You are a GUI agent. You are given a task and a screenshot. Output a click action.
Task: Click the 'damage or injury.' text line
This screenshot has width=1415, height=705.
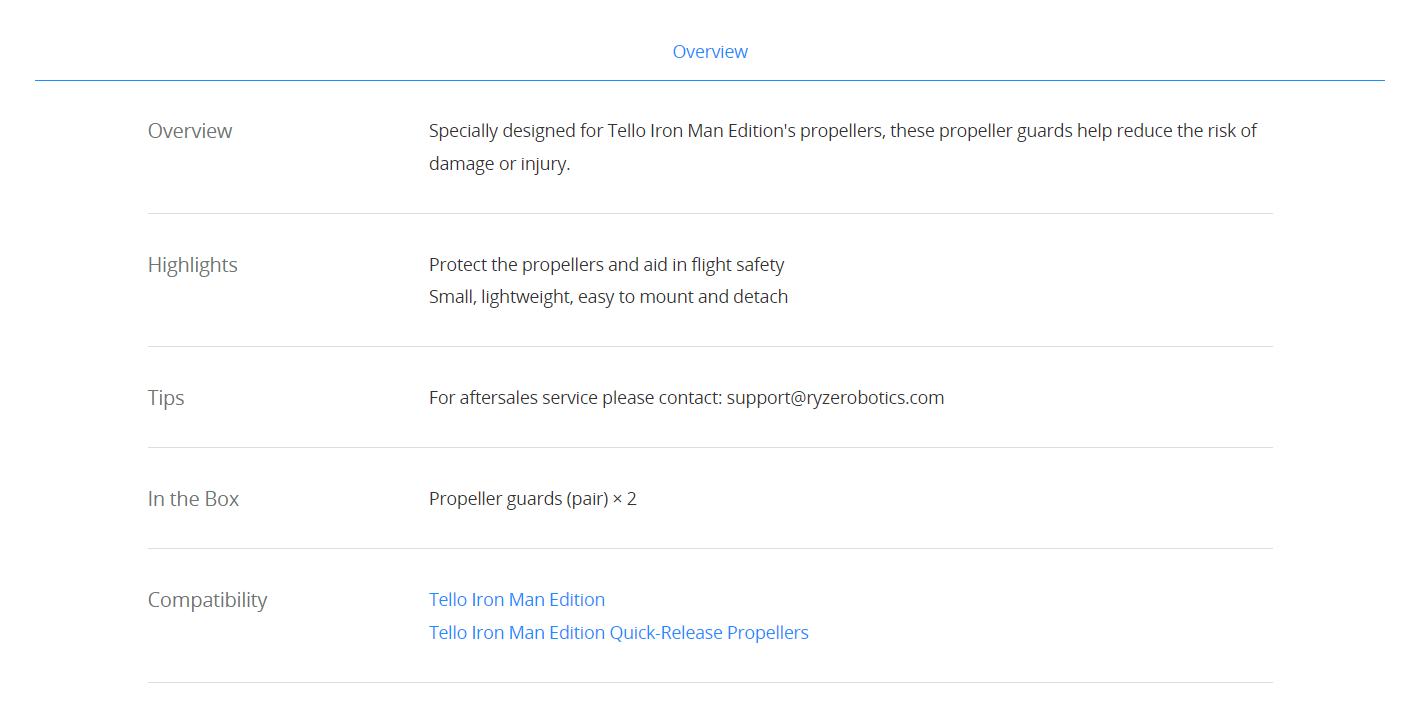pos(499,164)
